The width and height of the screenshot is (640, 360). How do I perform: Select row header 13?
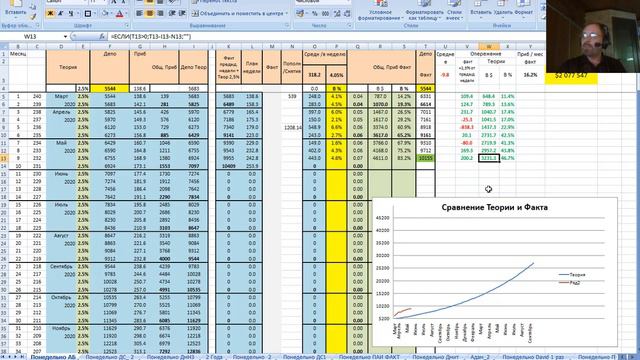click(x=4, y=158)
